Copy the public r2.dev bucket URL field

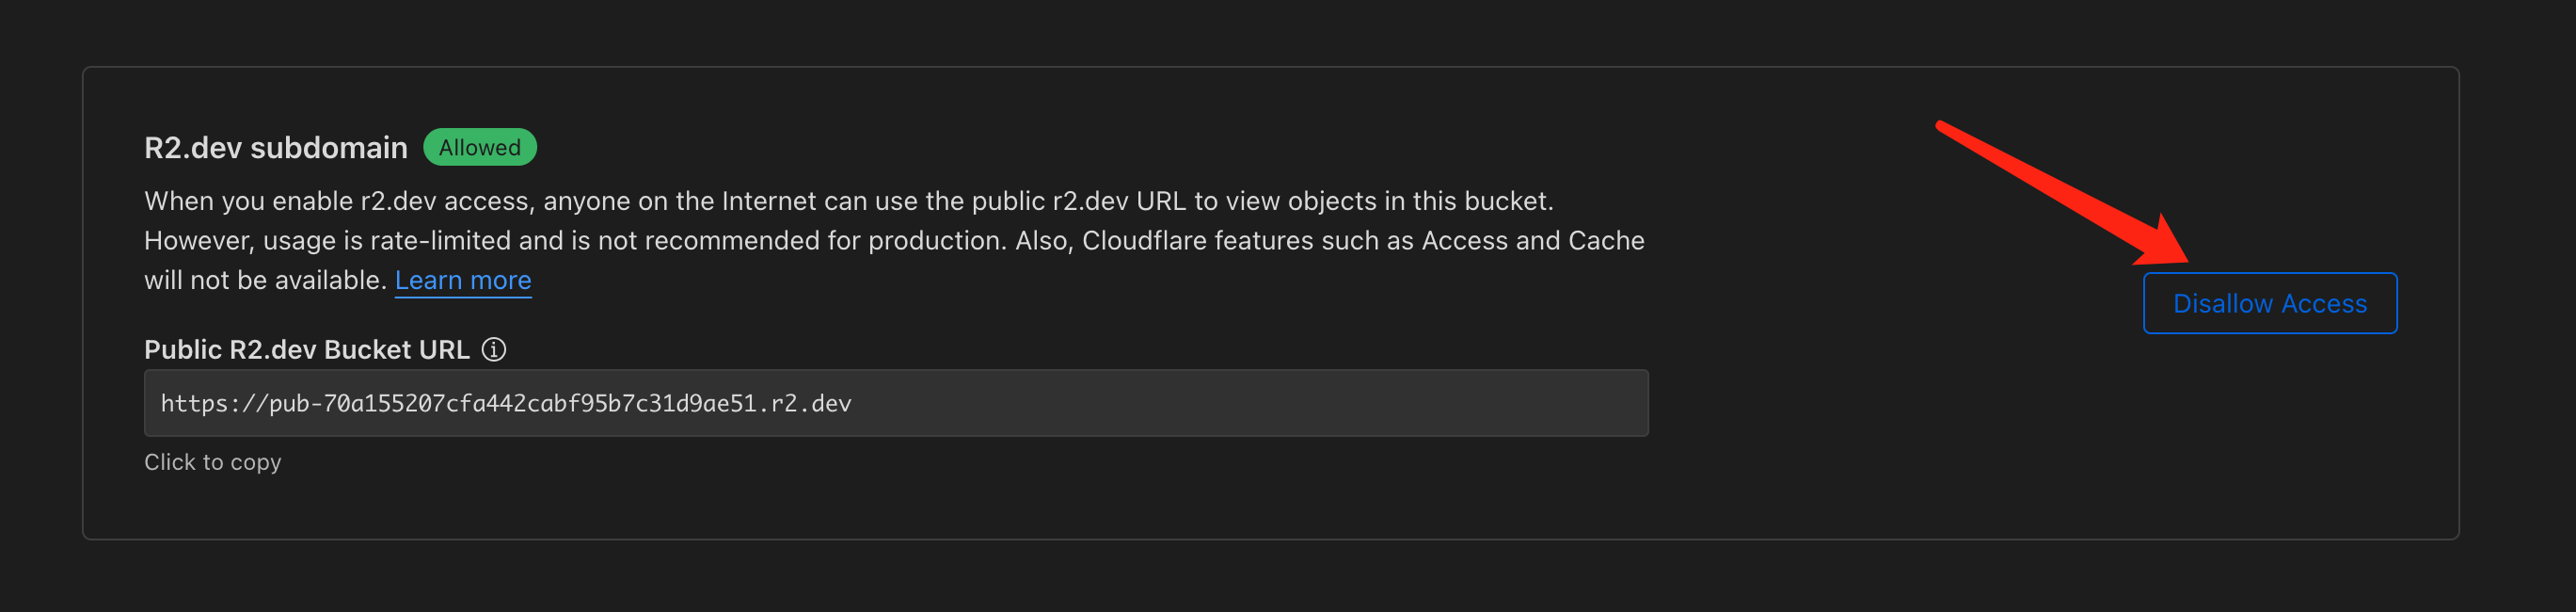[896, 403]
